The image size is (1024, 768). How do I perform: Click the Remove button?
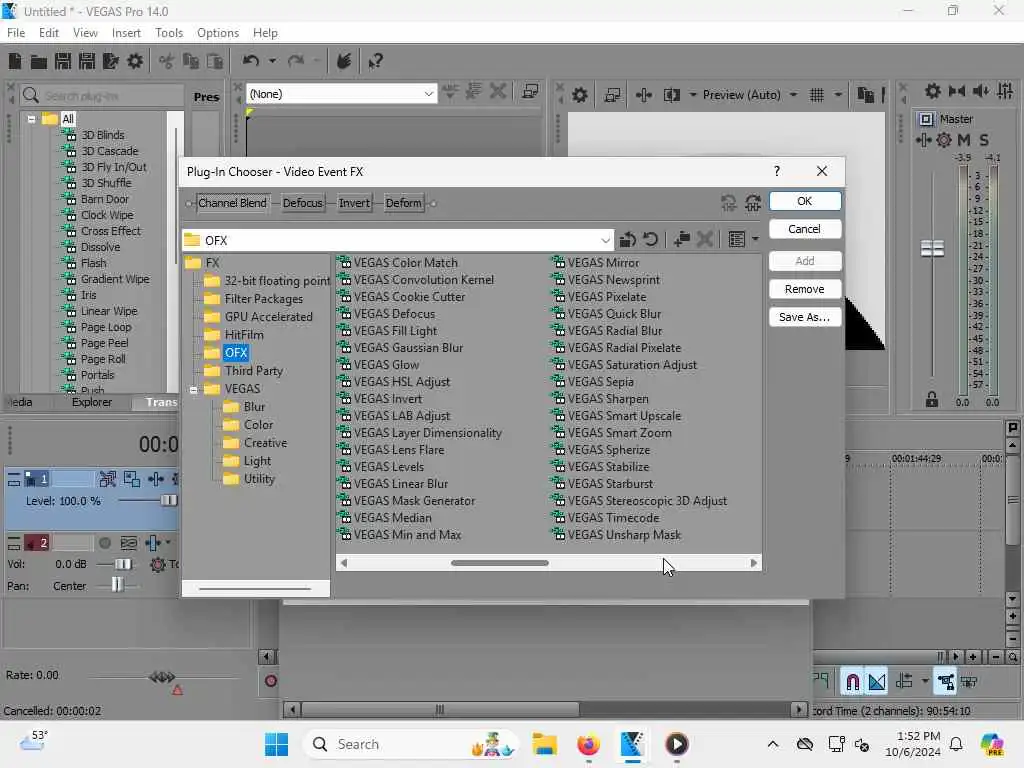tap(805, 289)
